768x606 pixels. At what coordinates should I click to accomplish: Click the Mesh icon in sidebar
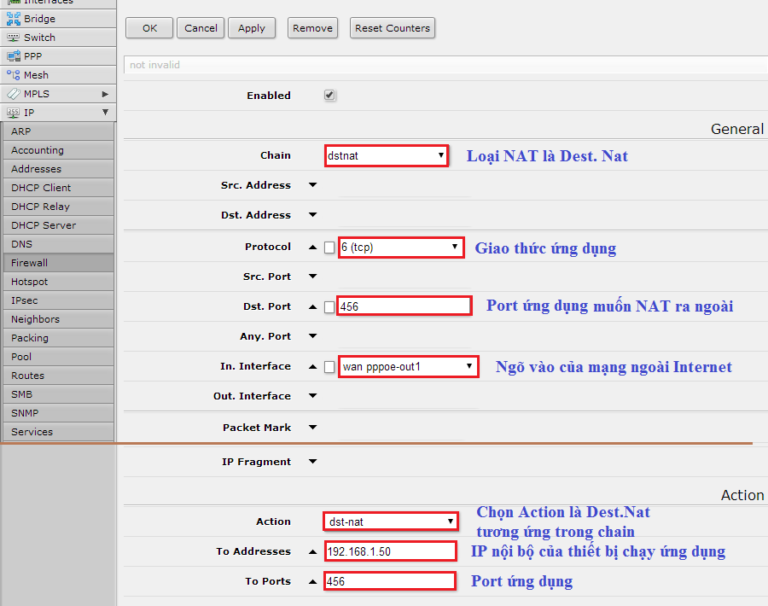pos(13,75)
